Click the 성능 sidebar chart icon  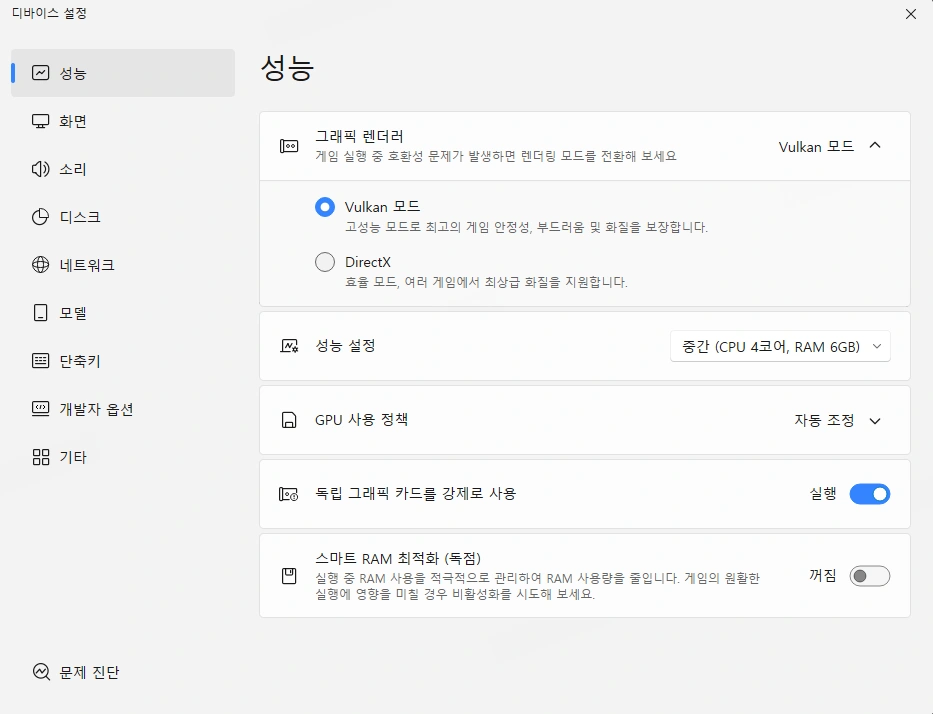tap(40, 73)
